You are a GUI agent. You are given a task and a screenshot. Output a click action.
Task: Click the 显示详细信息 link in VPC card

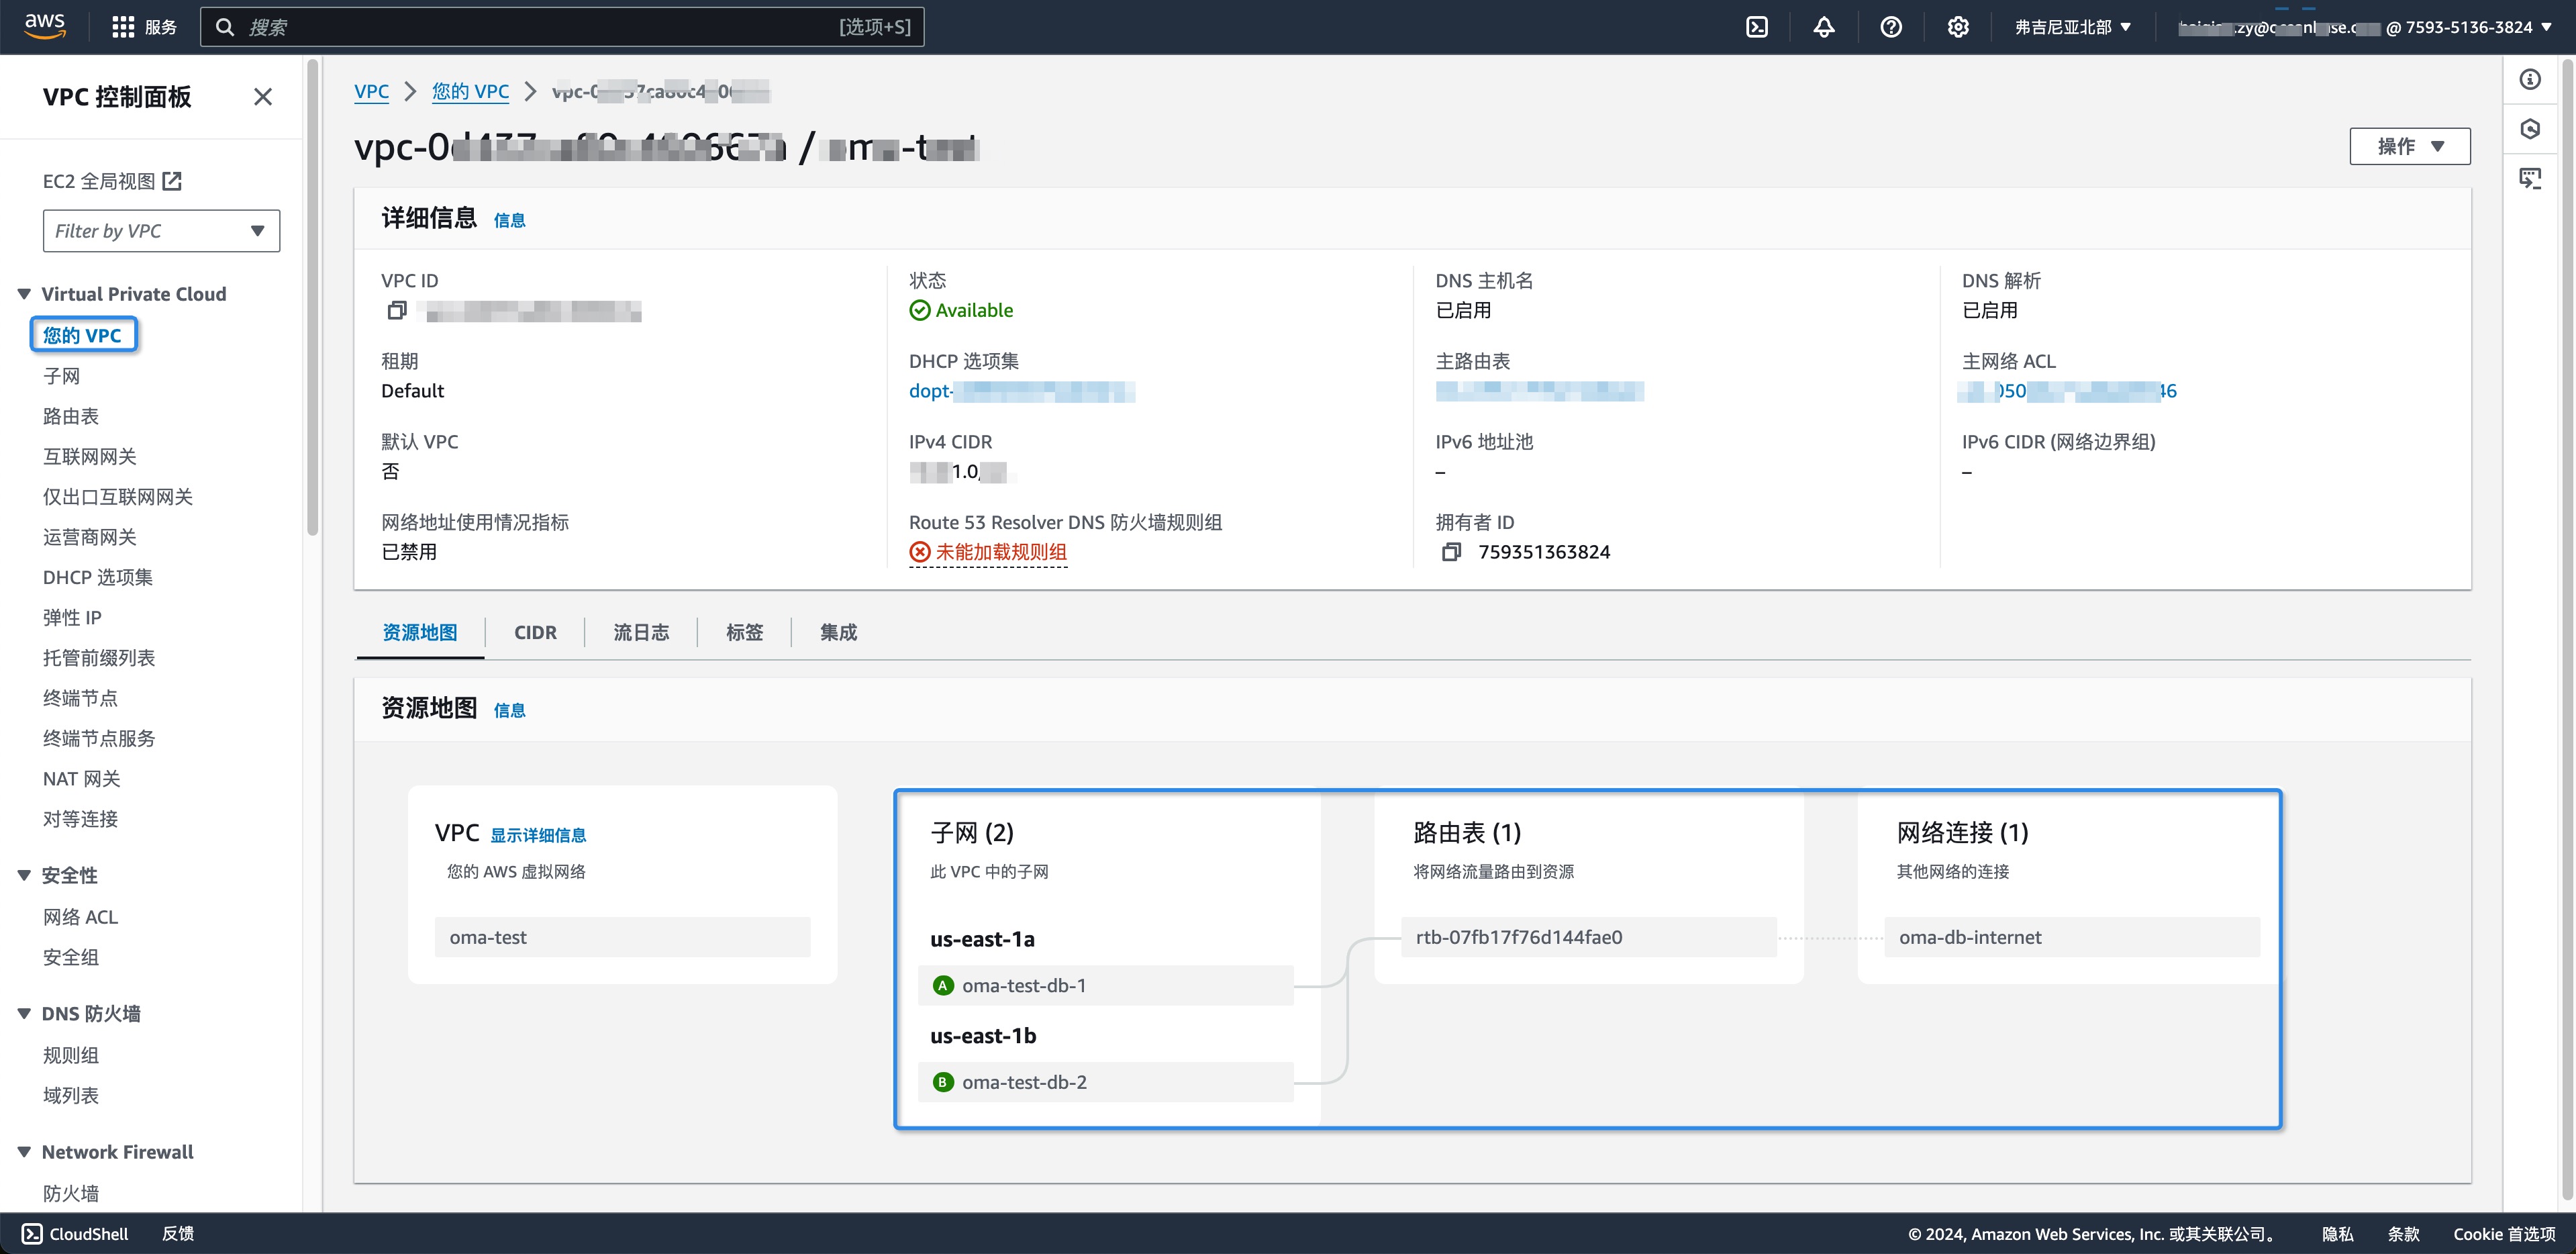[538, 835]
